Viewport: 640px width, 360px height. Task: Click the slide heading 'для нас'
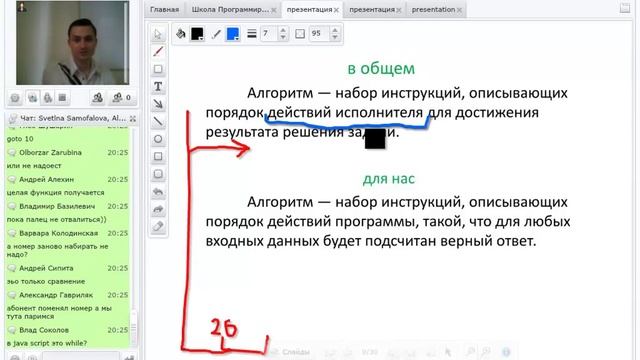pos(389,178)
